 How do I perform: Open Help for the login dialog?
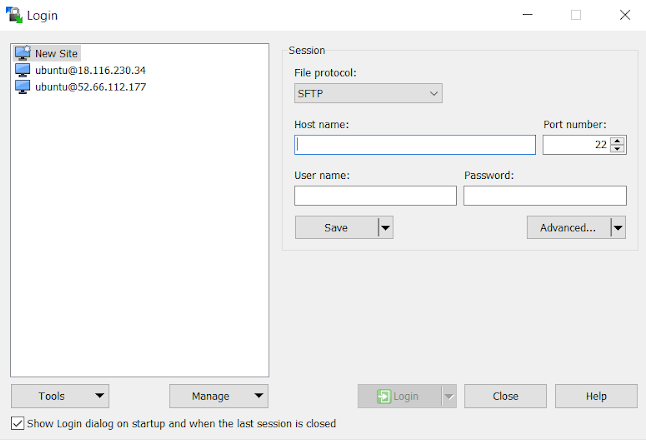[x=596, y=396]
